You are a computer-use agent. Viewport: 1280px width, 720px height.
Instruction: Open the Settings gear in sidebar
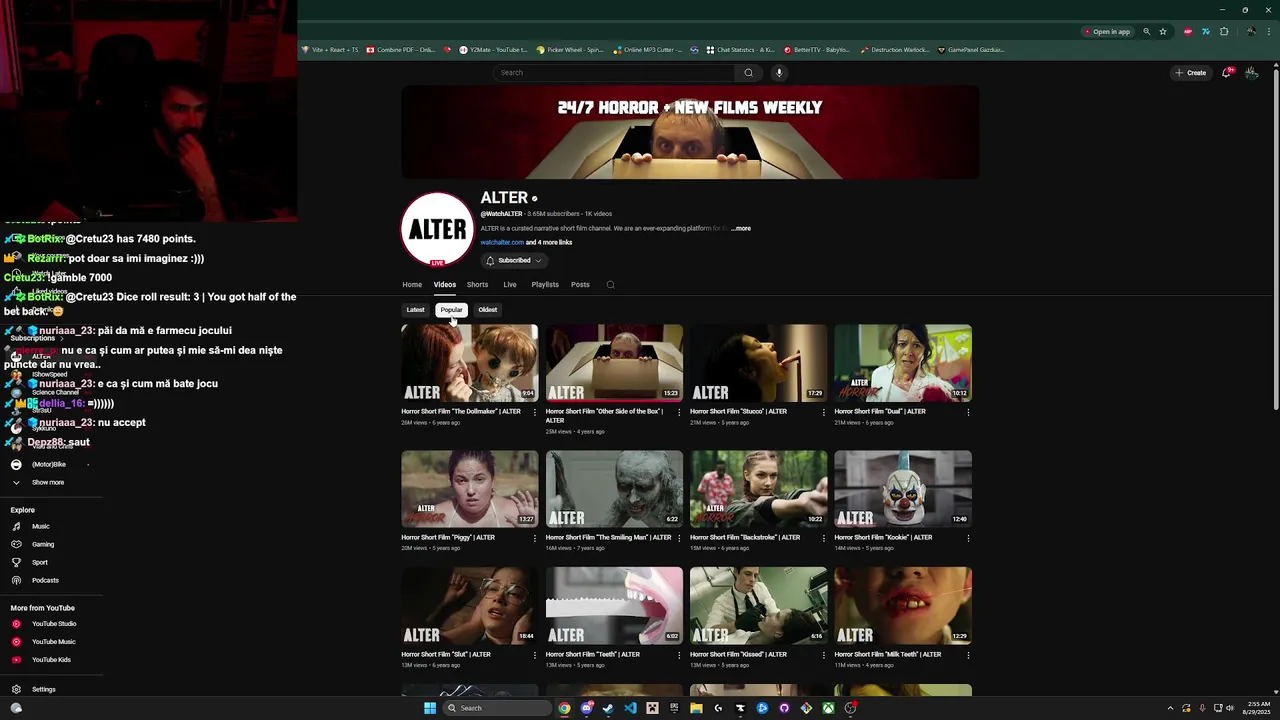(x=16, y=689)
